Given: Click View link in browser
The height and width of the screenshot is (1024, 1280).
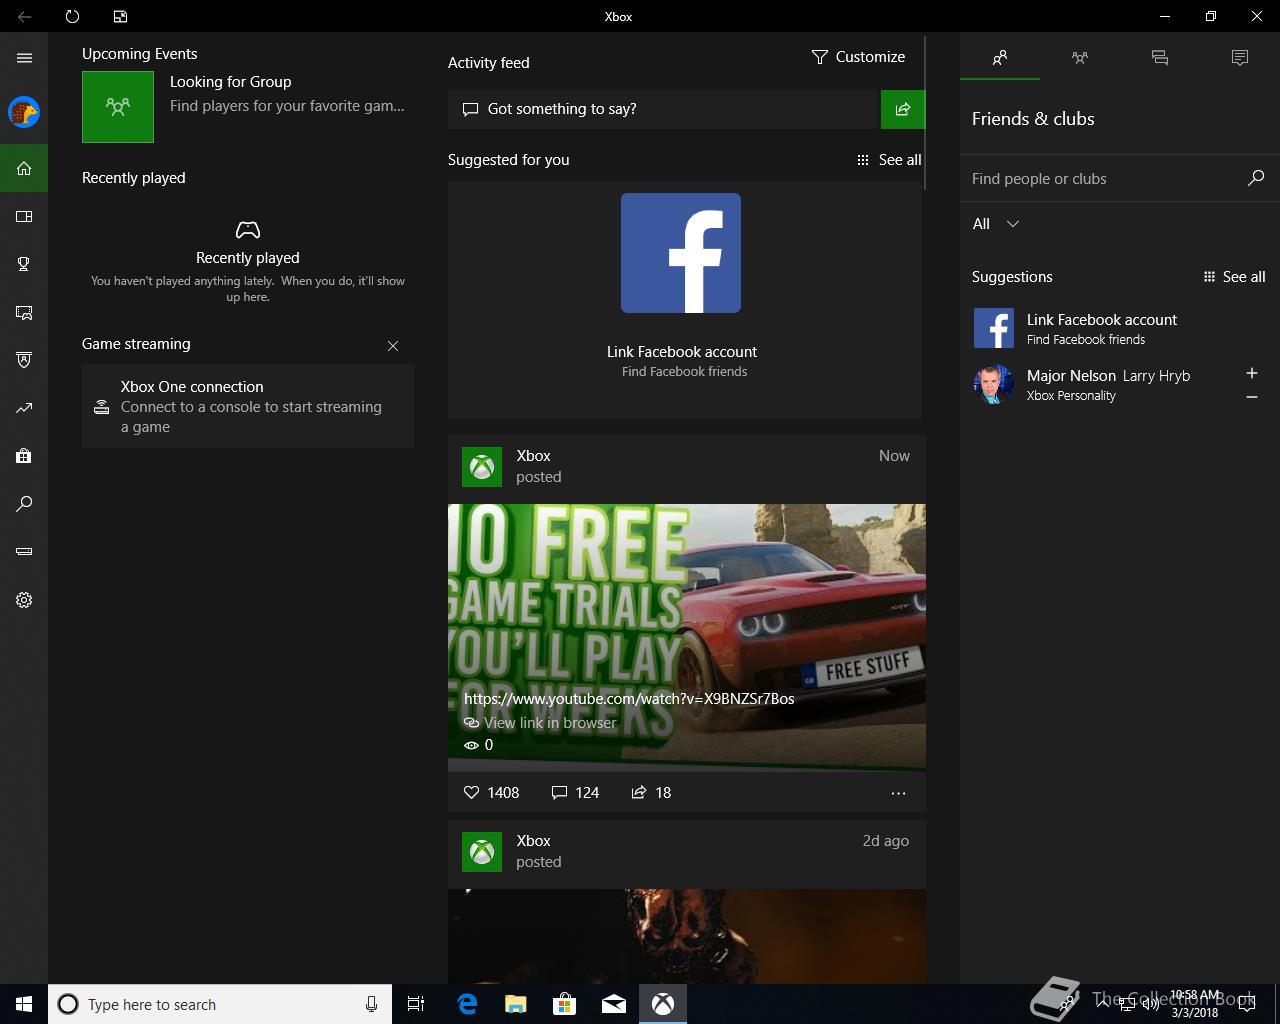Looking at the screenshot, I should 540,723.
